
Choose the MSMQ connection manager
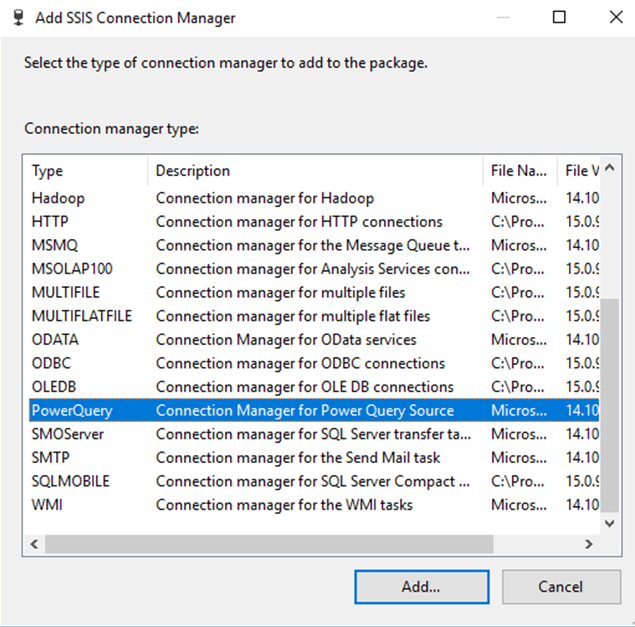[54, 245]
